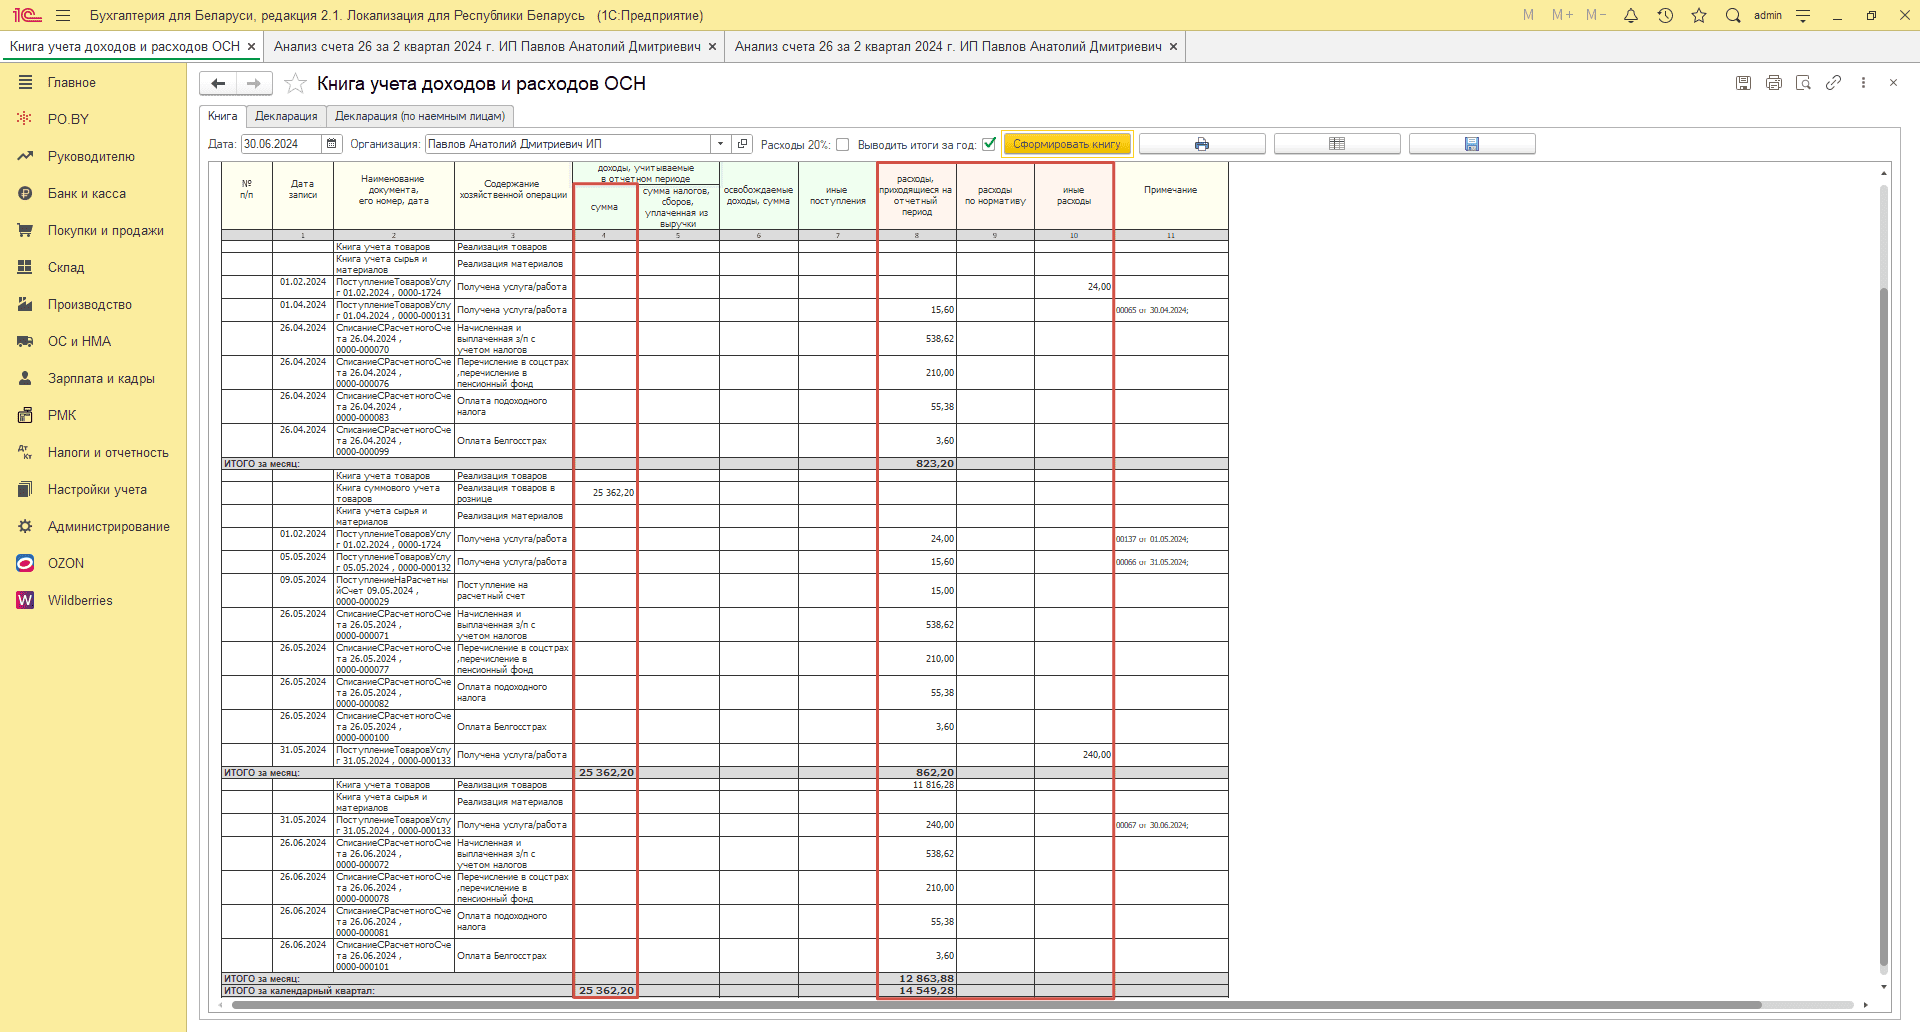Screen dimensions: 1920x1032
Task: Open the history clock icon in title bar
Action: click(1665, 15)
